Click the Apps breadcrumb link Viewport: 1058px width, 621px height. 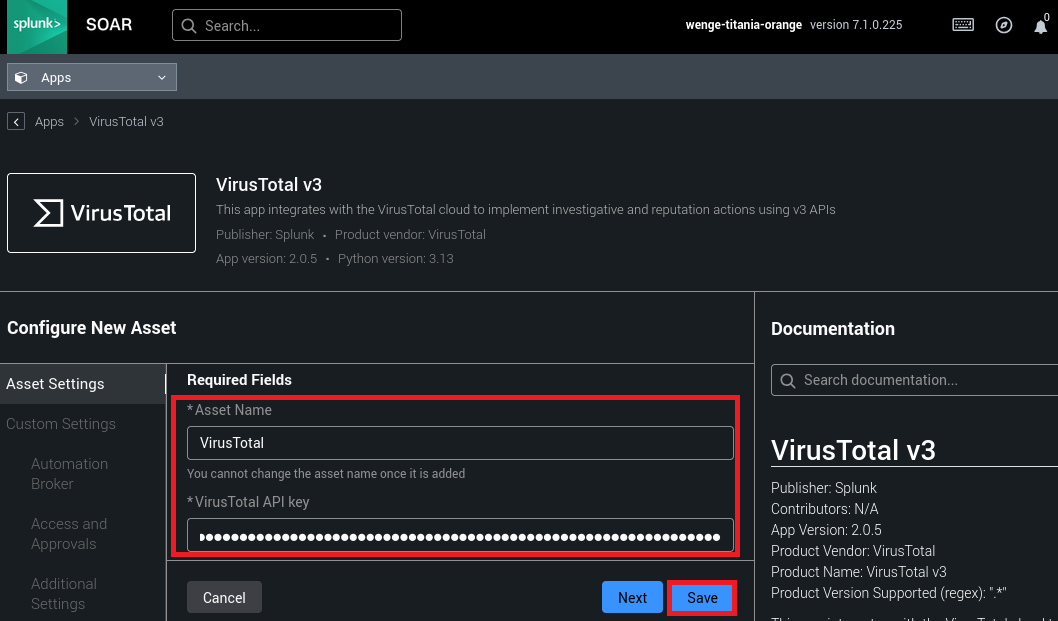tap(49, 121)
